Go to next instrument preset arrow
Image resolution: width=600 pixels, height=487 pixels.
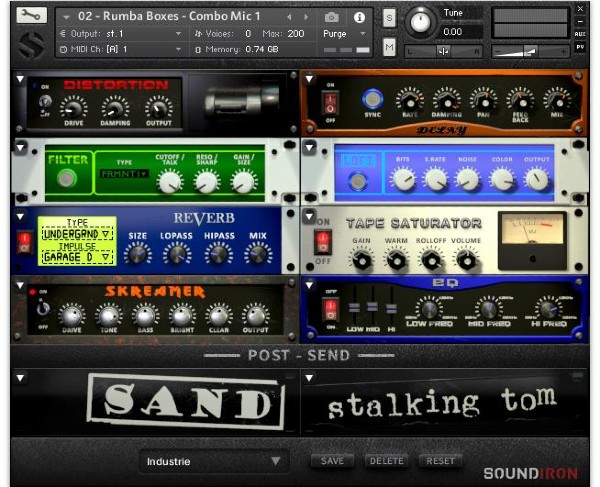pos(306,17)
